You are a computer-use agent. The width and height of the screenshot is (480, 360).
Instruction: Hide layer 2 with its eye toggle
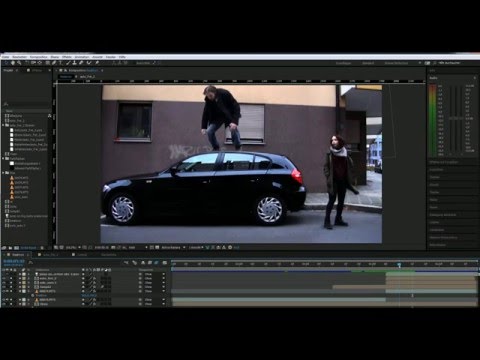4,278
